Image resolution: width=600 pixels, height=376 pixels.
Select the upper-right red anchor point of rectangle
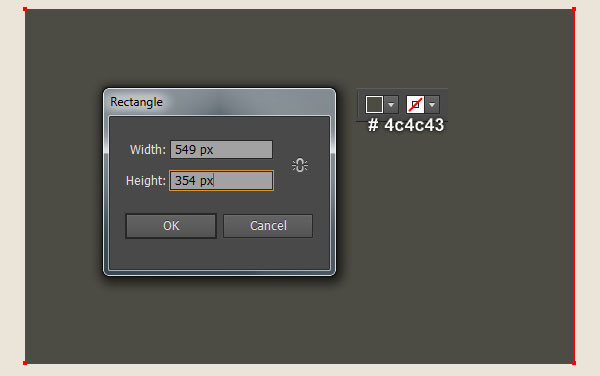(574, 9)
